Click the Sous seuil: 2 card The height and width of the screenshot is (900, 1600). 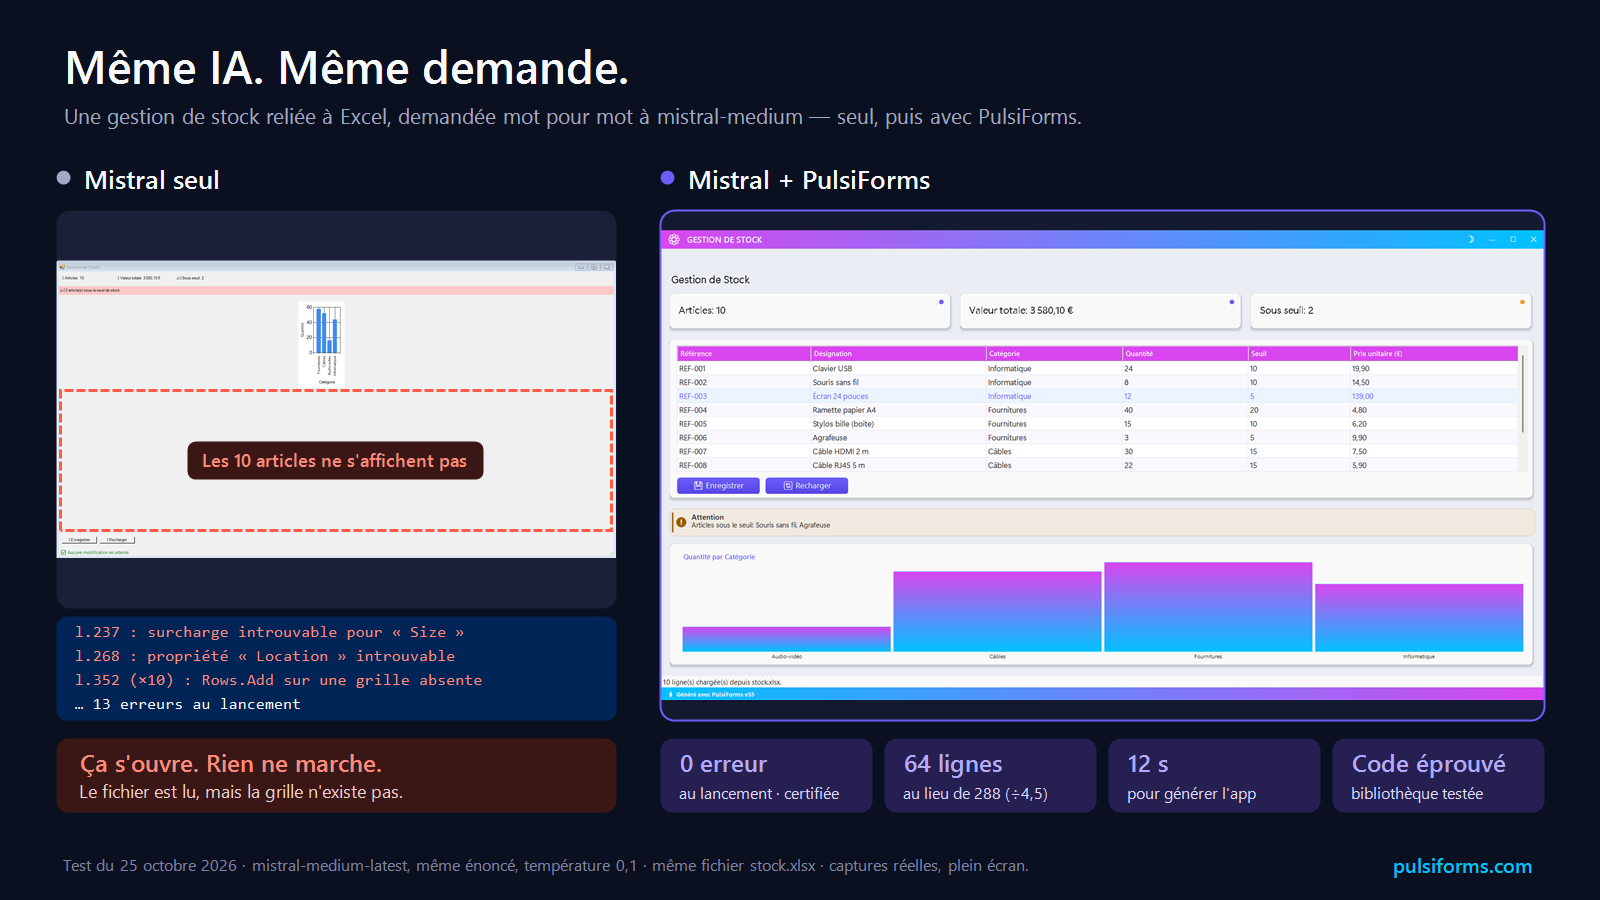coord(1390,311)
